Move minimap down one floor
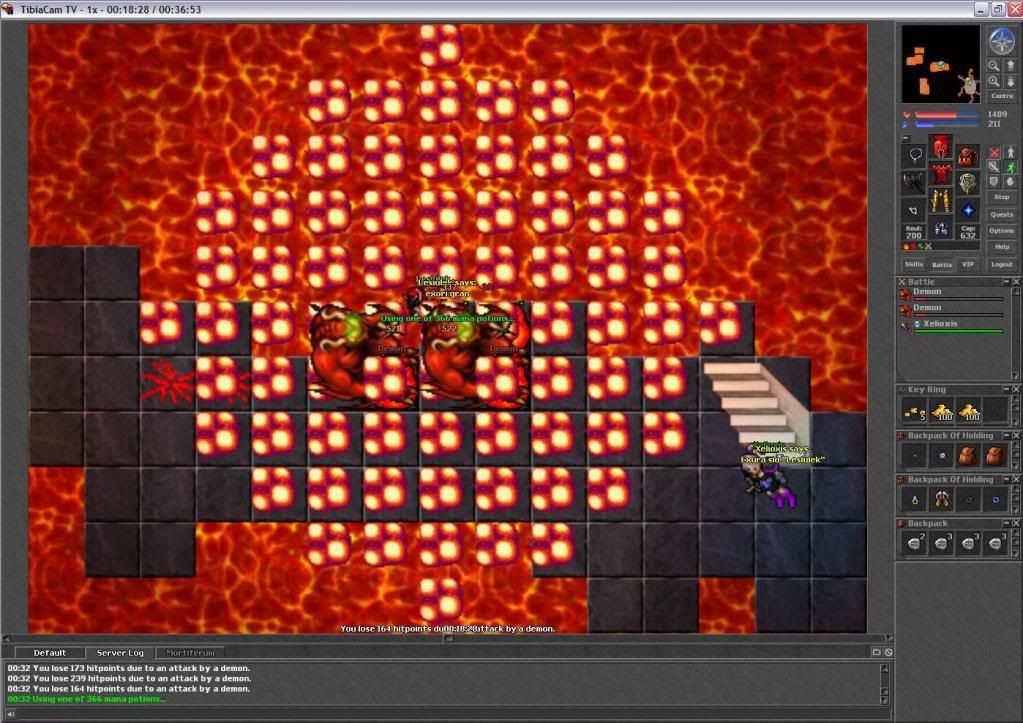Viewport: 1023px width, 723px height. [1011, 82]
